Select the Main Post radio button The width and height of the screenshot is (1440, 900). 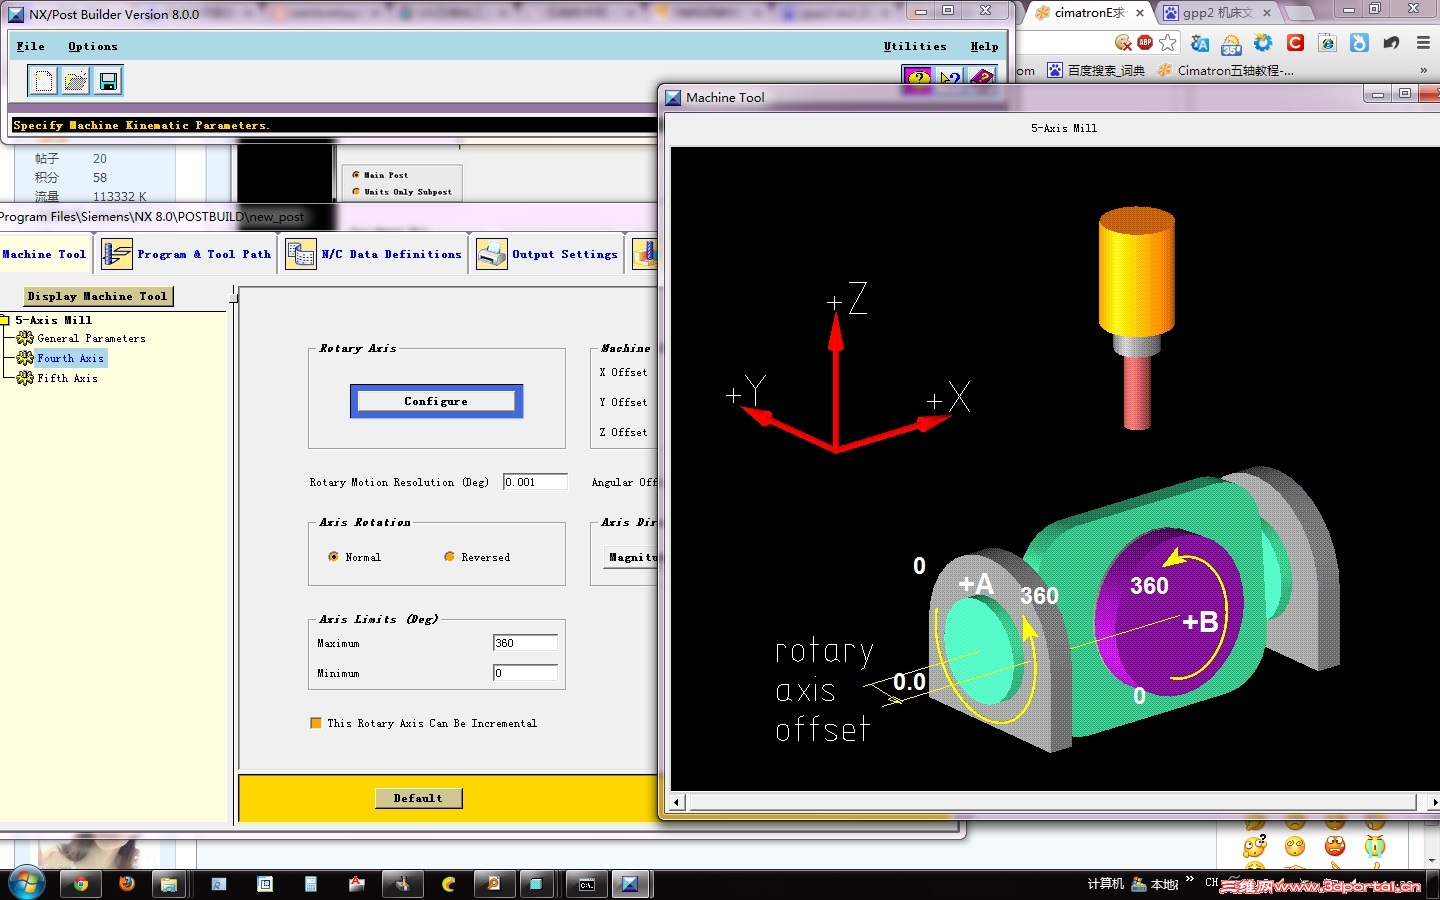[355, 175]
